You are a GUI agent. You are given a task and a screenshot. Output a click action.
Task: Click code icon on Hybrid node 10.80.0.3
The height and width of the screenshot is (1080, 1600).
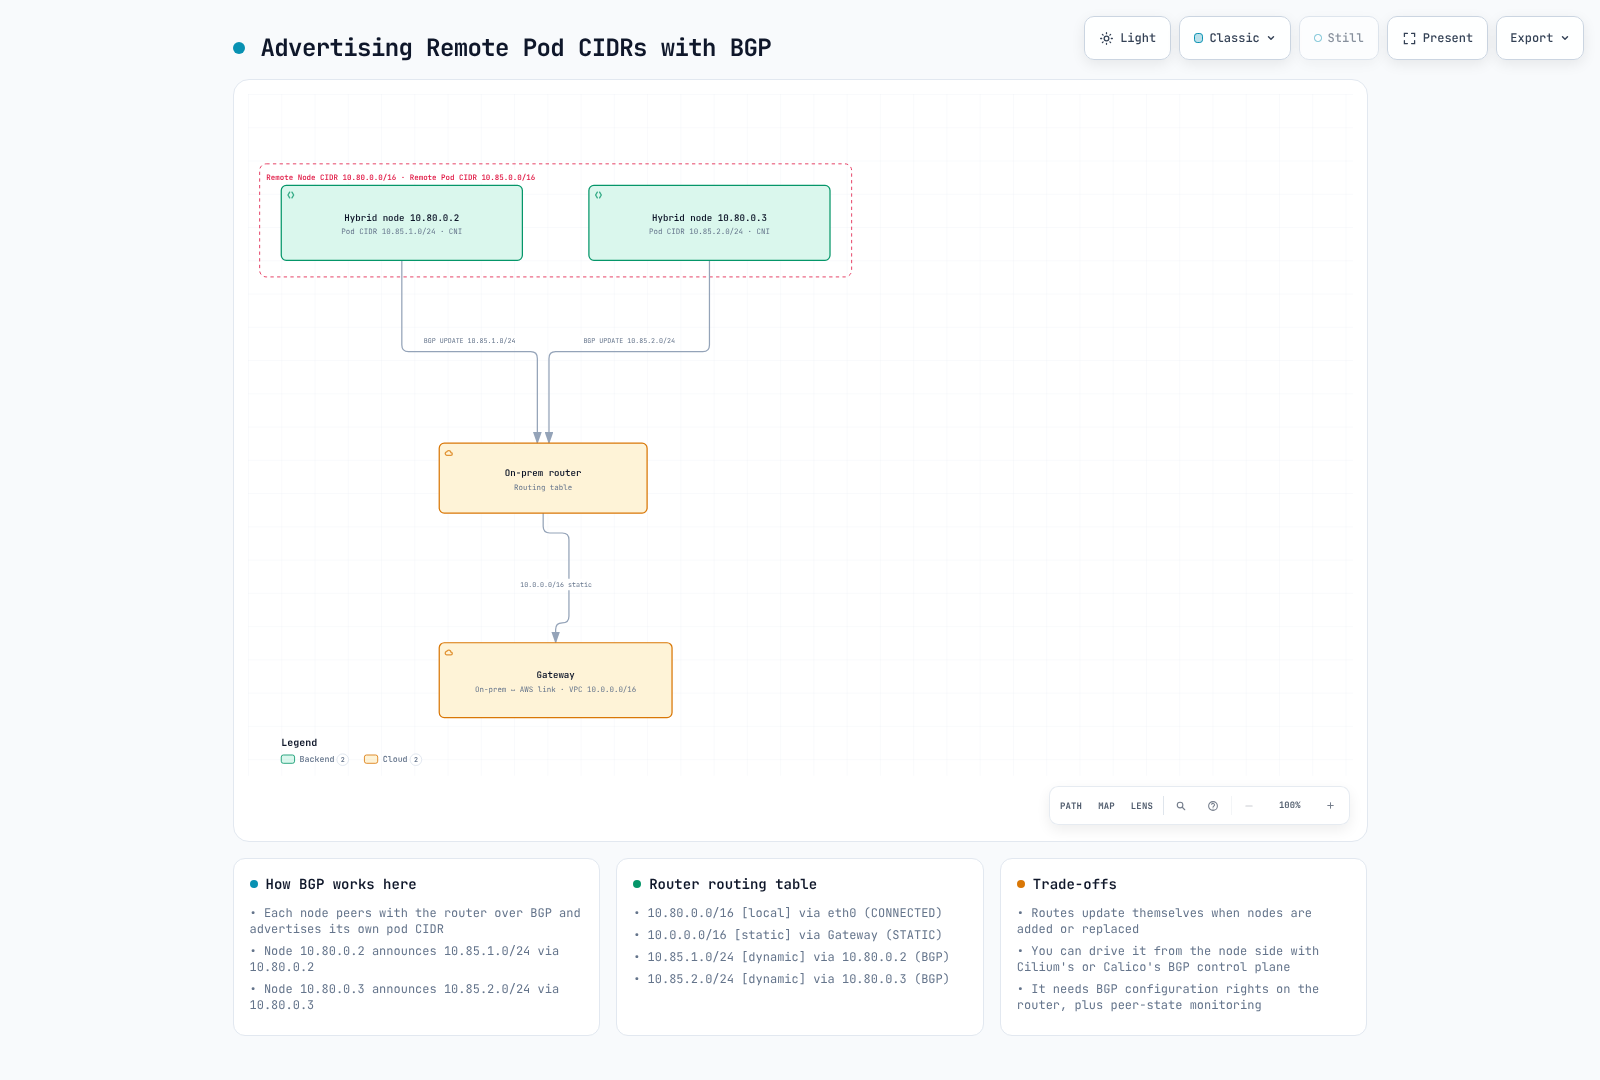point(599,195)
